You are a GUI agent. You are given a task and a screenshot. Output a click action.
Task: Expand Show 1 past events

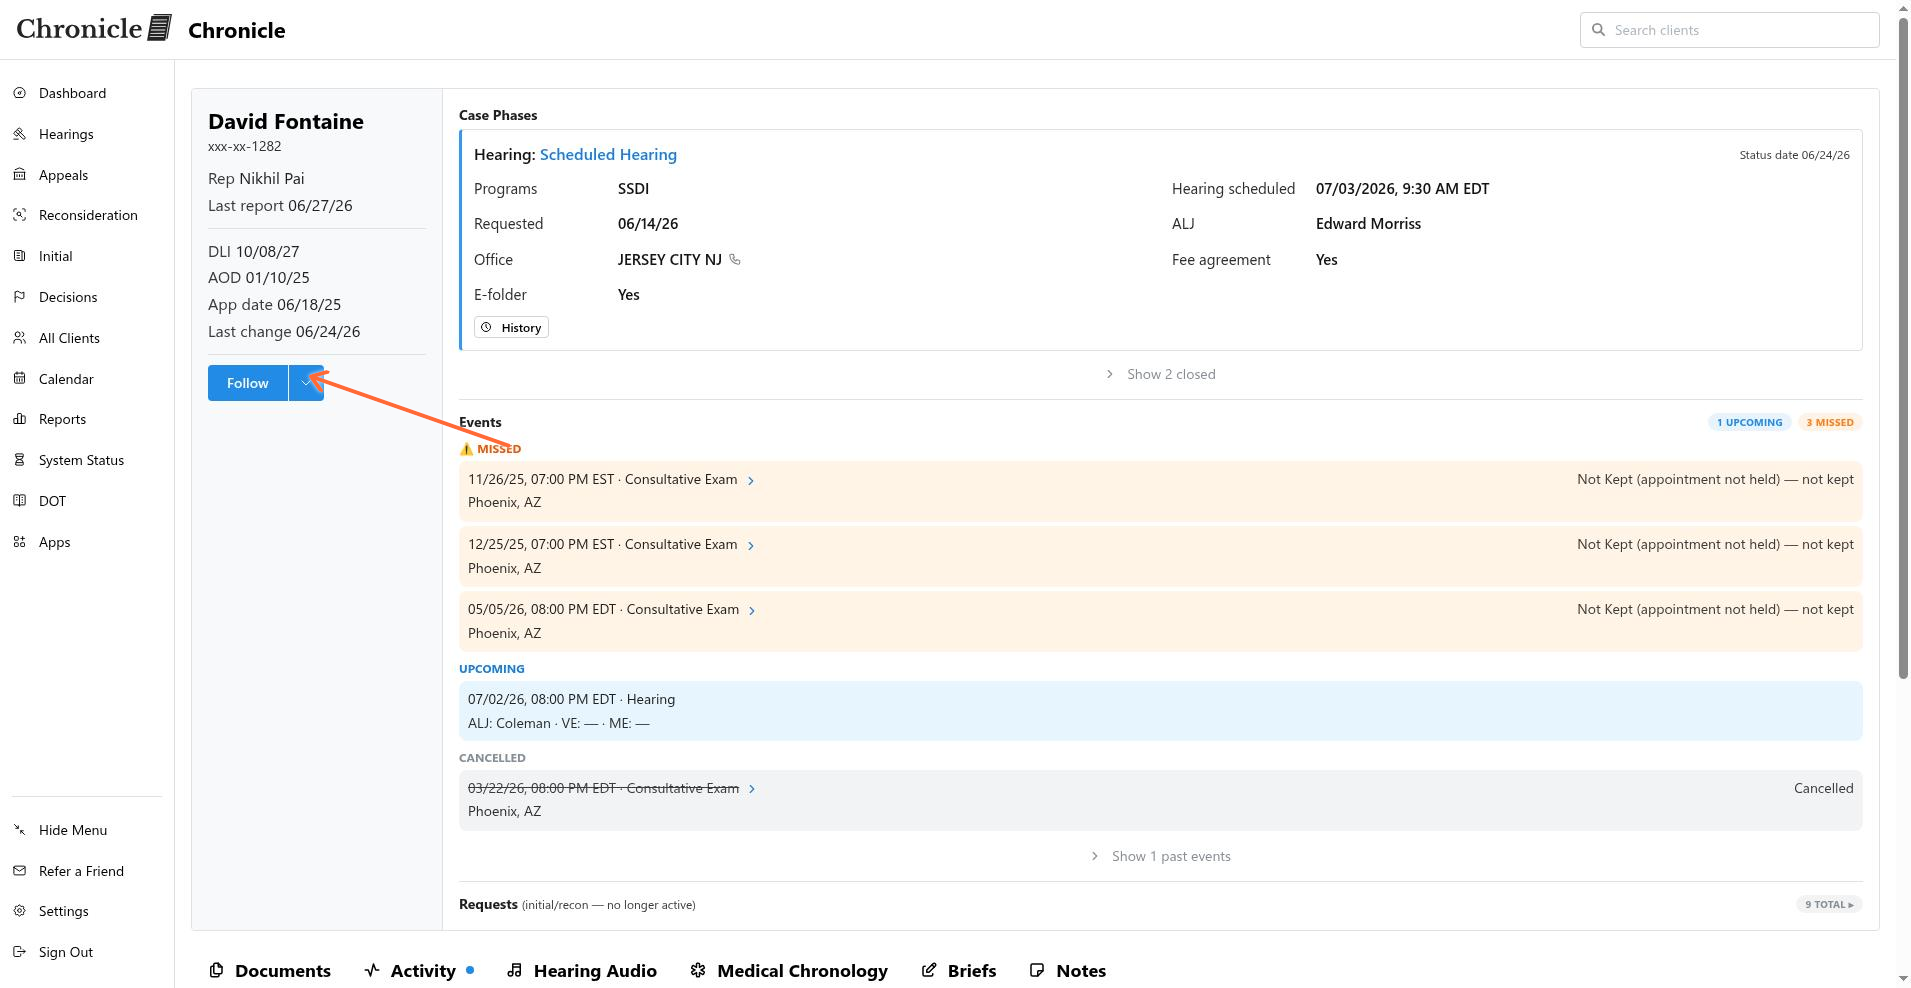(x=1161, y=856)
